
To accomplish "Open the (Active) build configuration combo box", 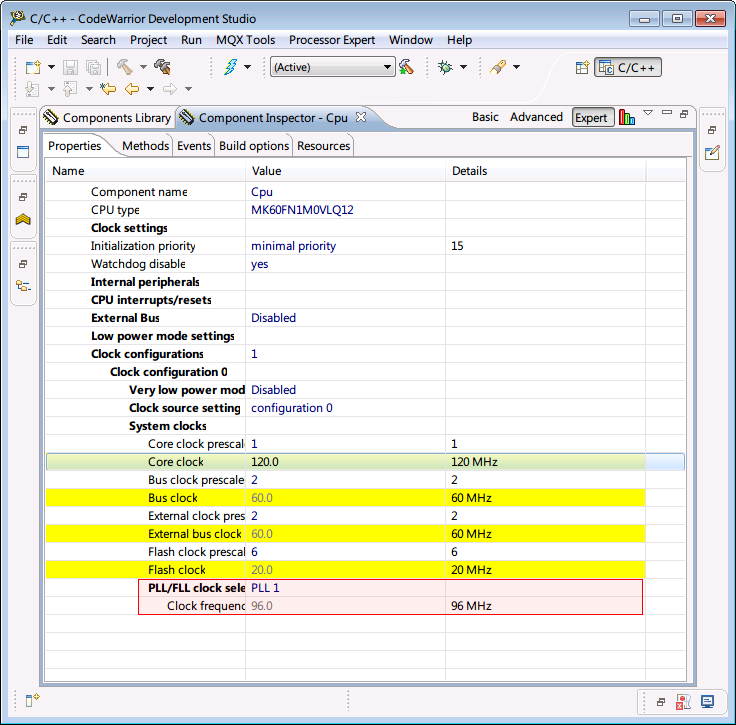I will (x=332, y=67).
